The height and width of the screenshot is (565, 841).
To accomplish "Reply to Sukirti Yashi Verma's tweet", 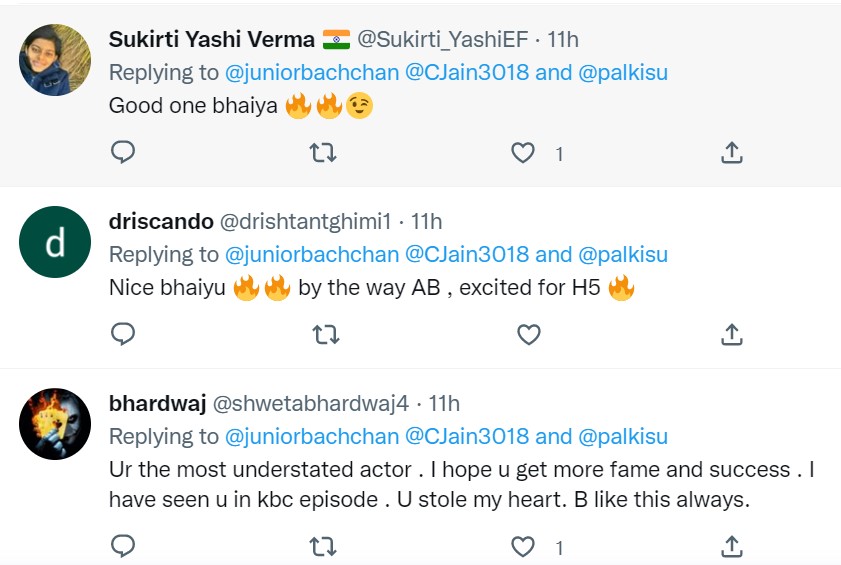I will [x=123, y=152].
